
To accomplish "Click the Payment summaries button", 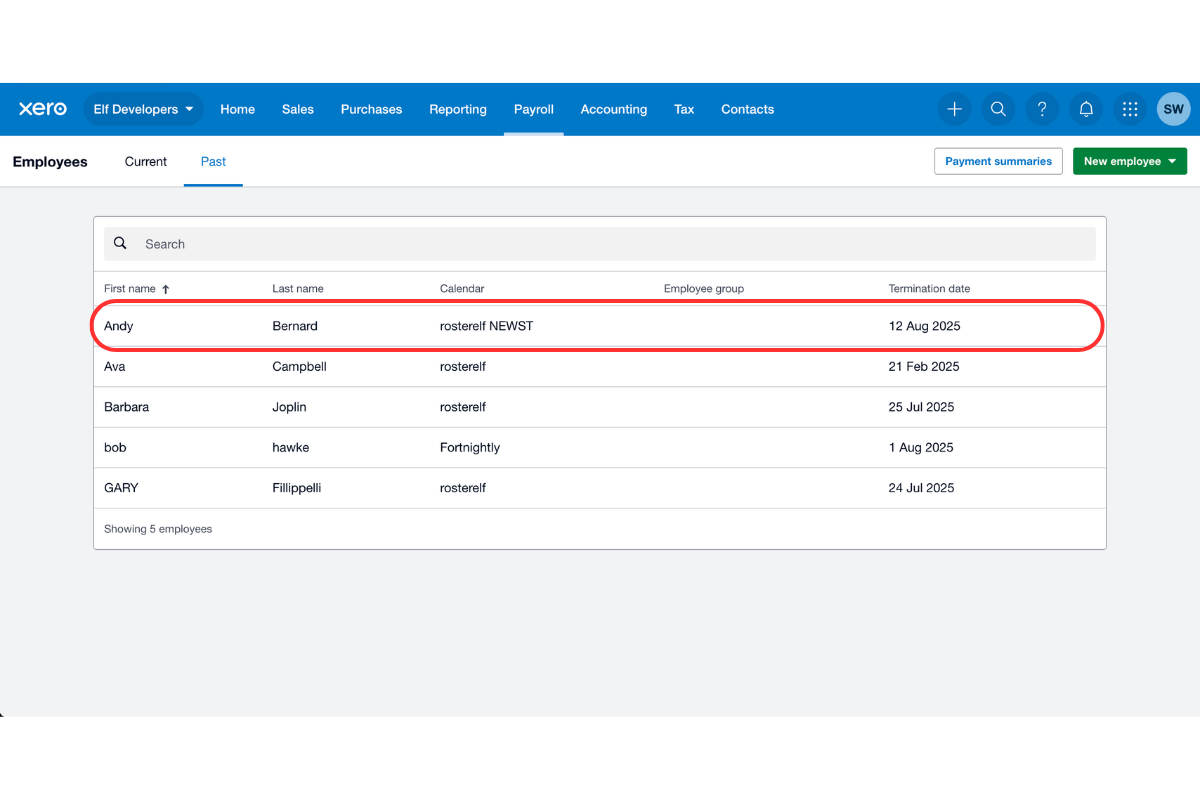I will (x=998, y=161).
